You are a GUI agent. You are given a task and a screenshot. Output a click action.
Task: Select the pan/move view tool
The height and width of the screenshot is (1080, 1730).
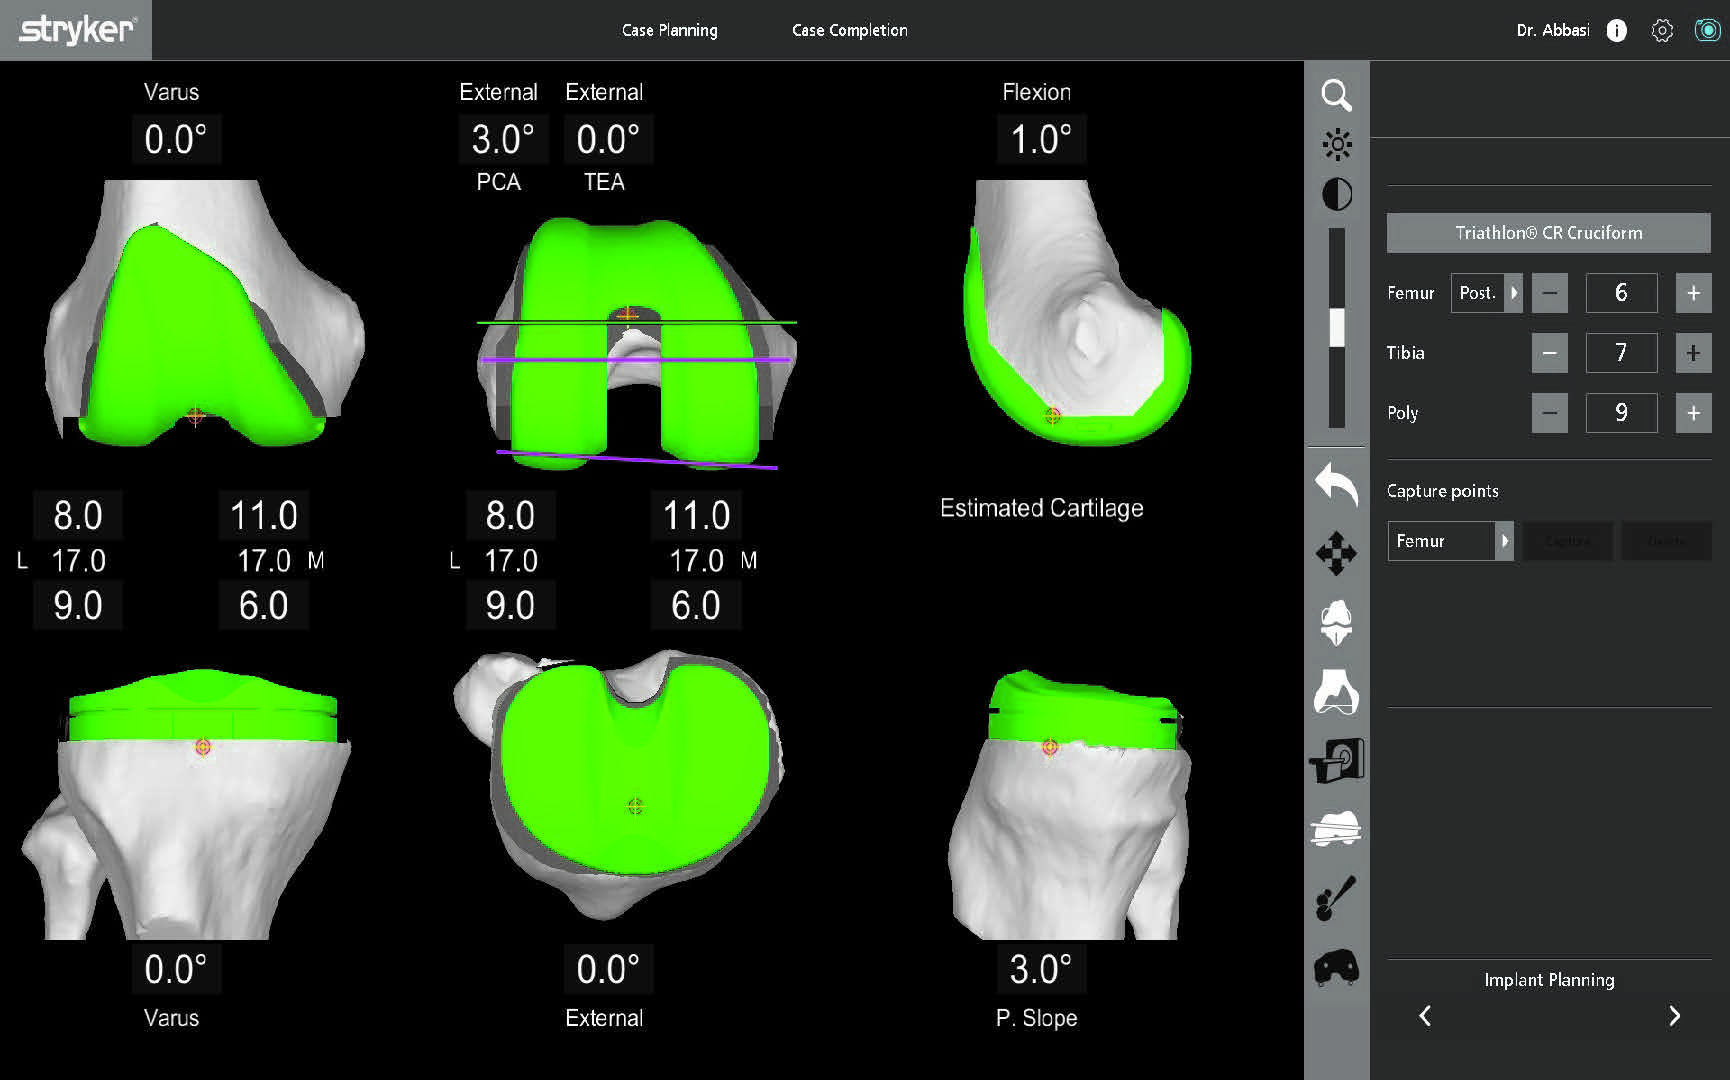pos(1337,553)
